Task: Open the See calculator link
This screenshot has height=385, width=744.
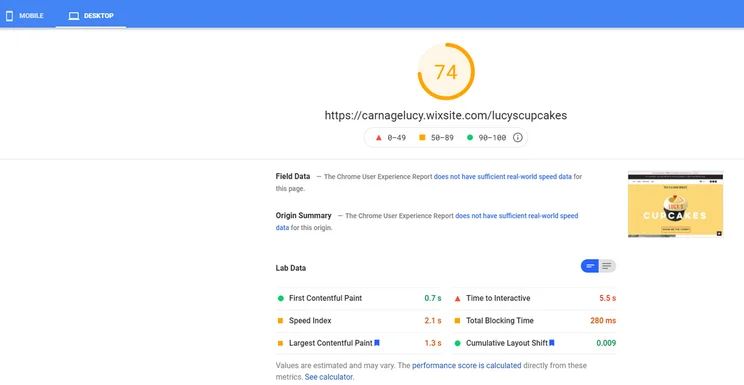Action: click(x=329, y=377)
